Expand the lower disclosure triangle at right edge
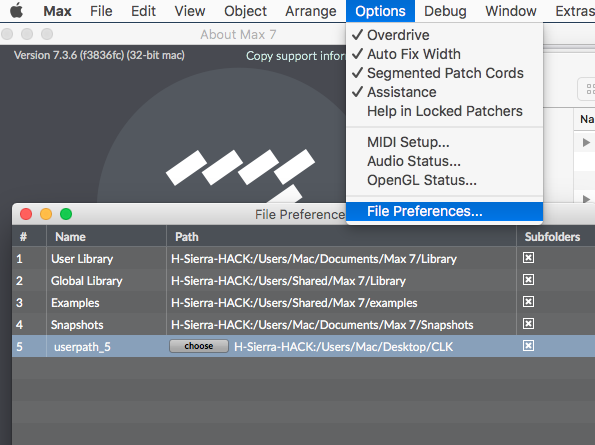Viewport: 595px width, 445px height. coord(586,199)
